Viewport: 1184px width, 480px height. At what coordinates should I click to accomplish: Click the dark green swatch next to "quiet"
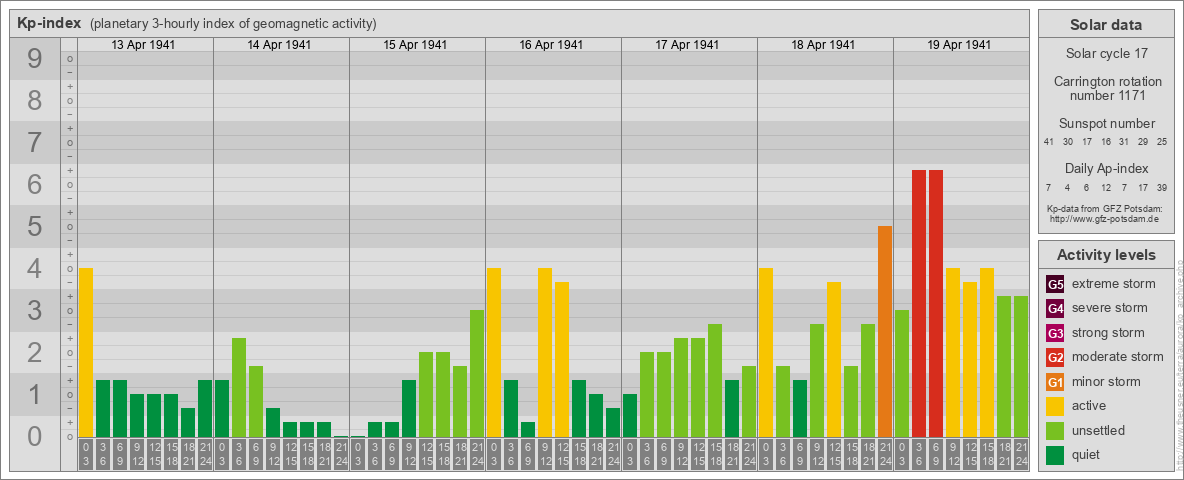1055,454
